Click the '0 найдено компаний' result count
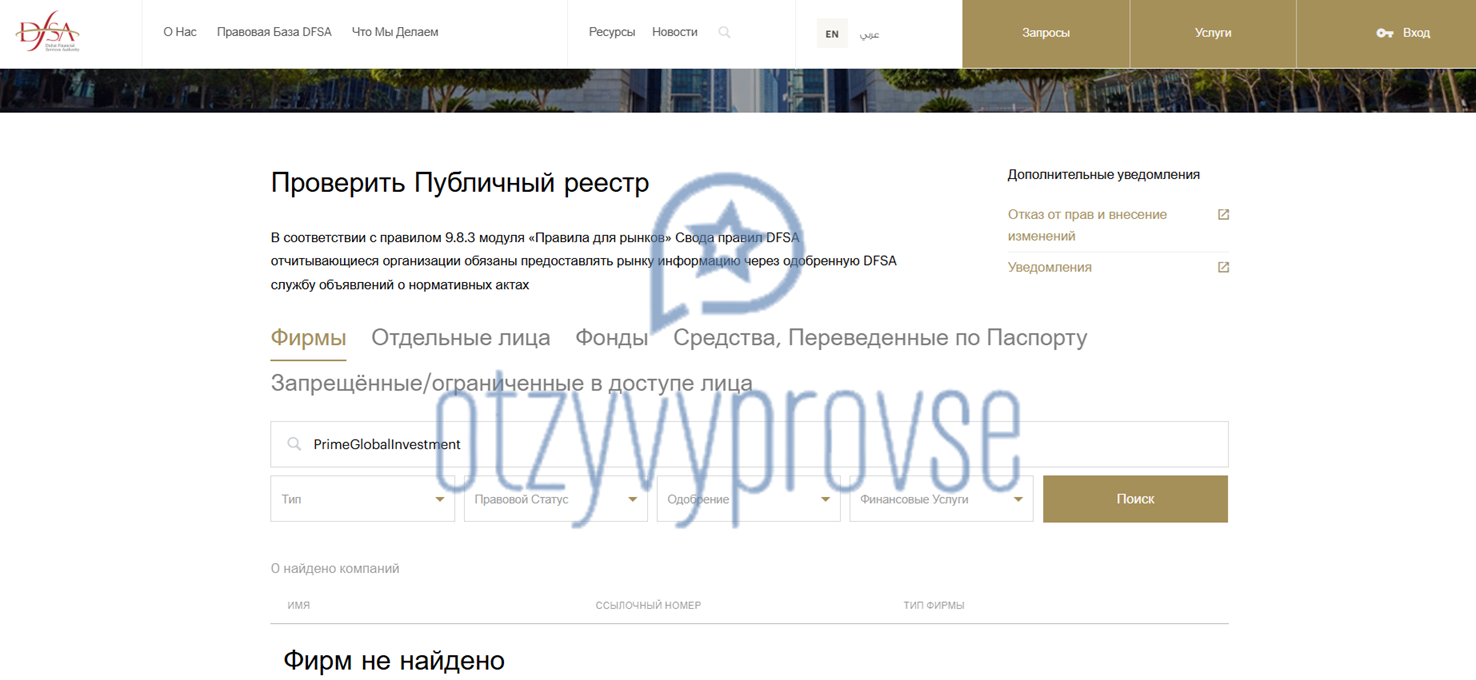 click(335, 569)
